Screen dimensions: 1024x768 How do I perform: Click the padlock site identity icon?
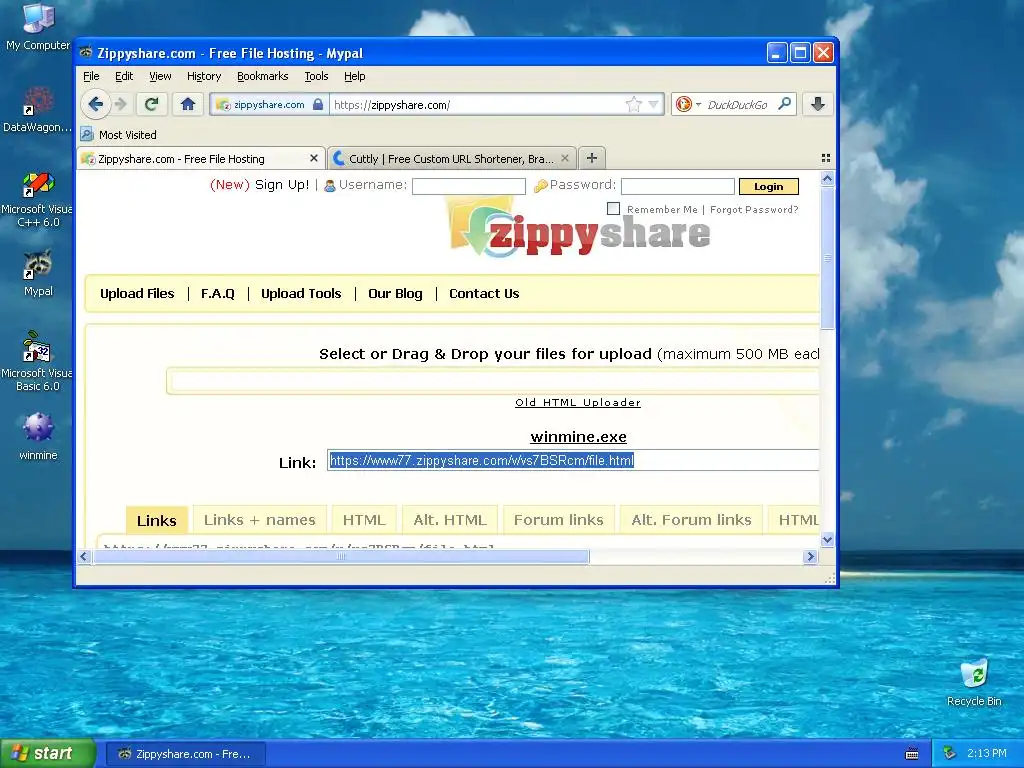(x=318, y=104)
